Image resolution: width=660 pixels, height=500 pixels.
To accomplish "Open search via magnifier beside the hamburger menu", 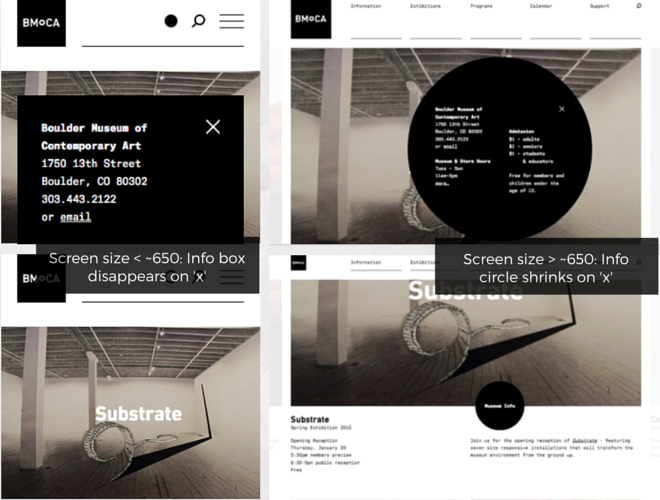I will pos(199,21).
